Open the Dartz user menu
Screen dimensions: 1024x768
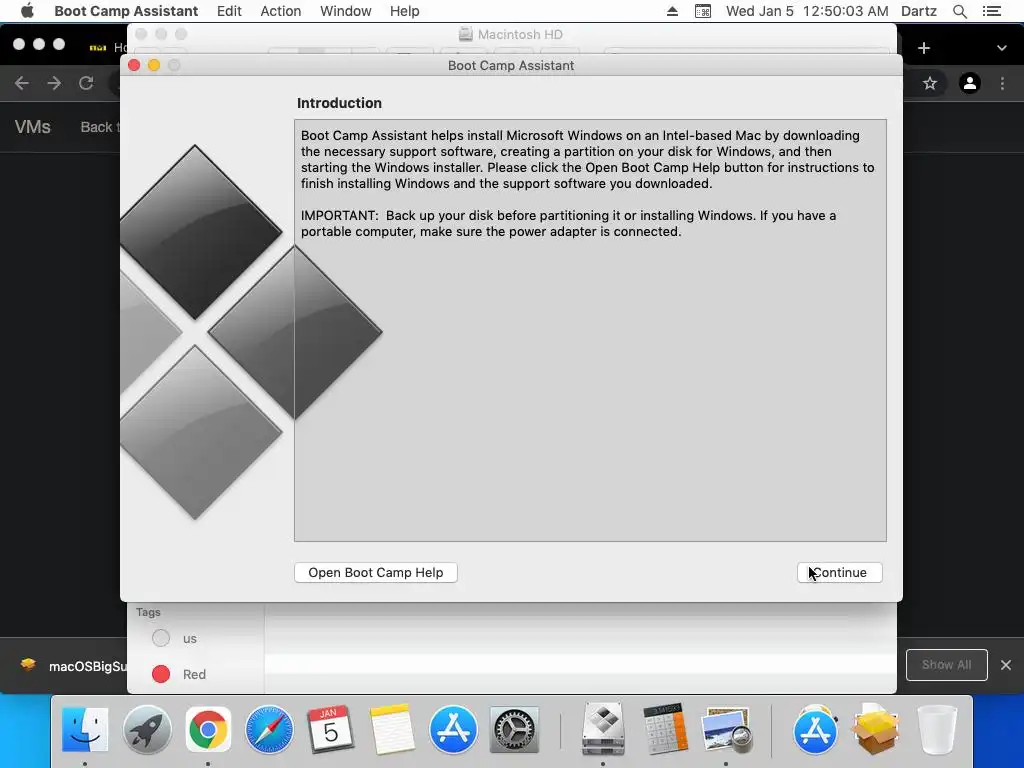(x=919, y=11)
